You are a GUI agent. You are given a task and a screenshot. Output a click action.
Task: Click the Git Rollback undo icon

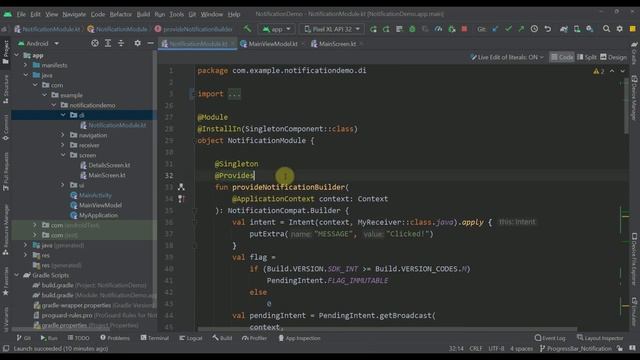tap(548, 29)
